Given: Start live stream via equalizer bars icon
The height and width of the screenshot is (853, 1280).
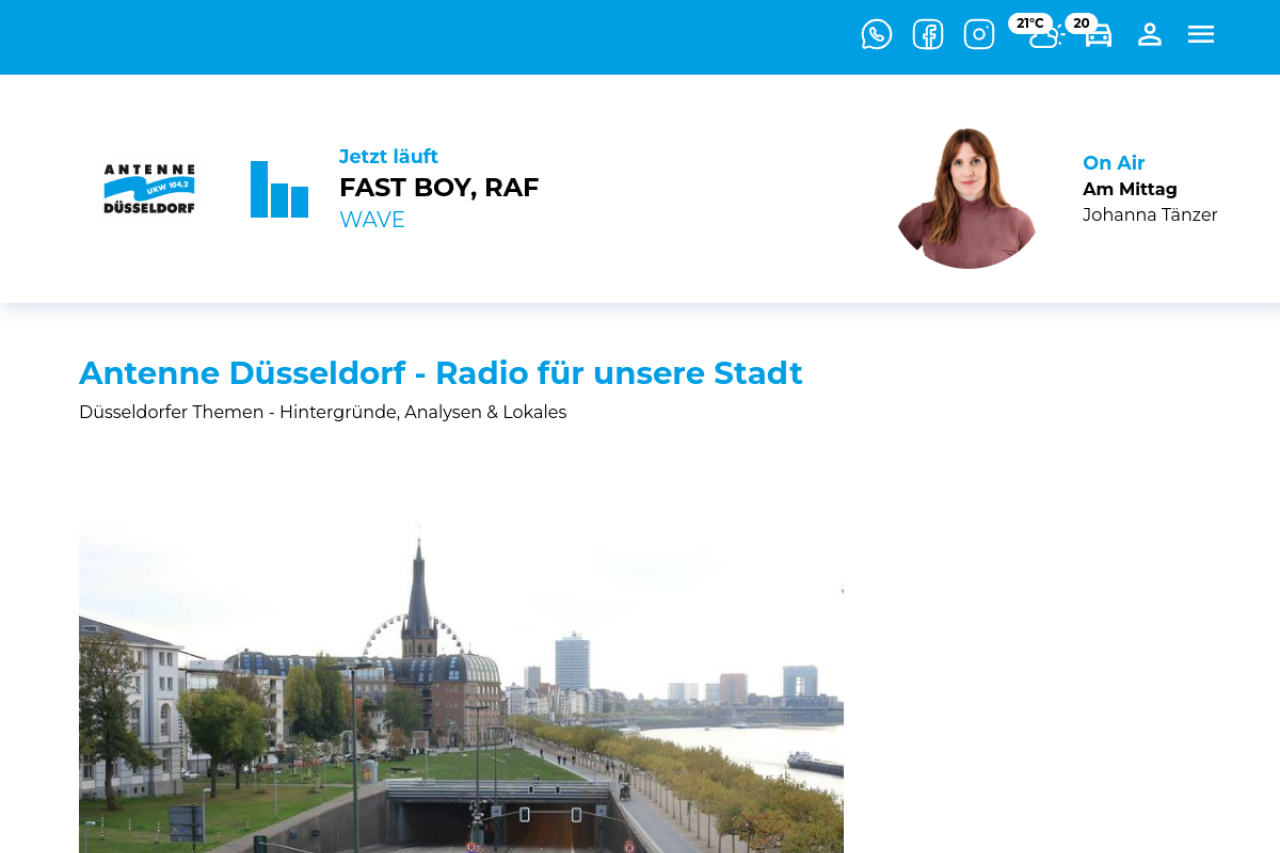Looking at the screenshot, I should (279, 189).
